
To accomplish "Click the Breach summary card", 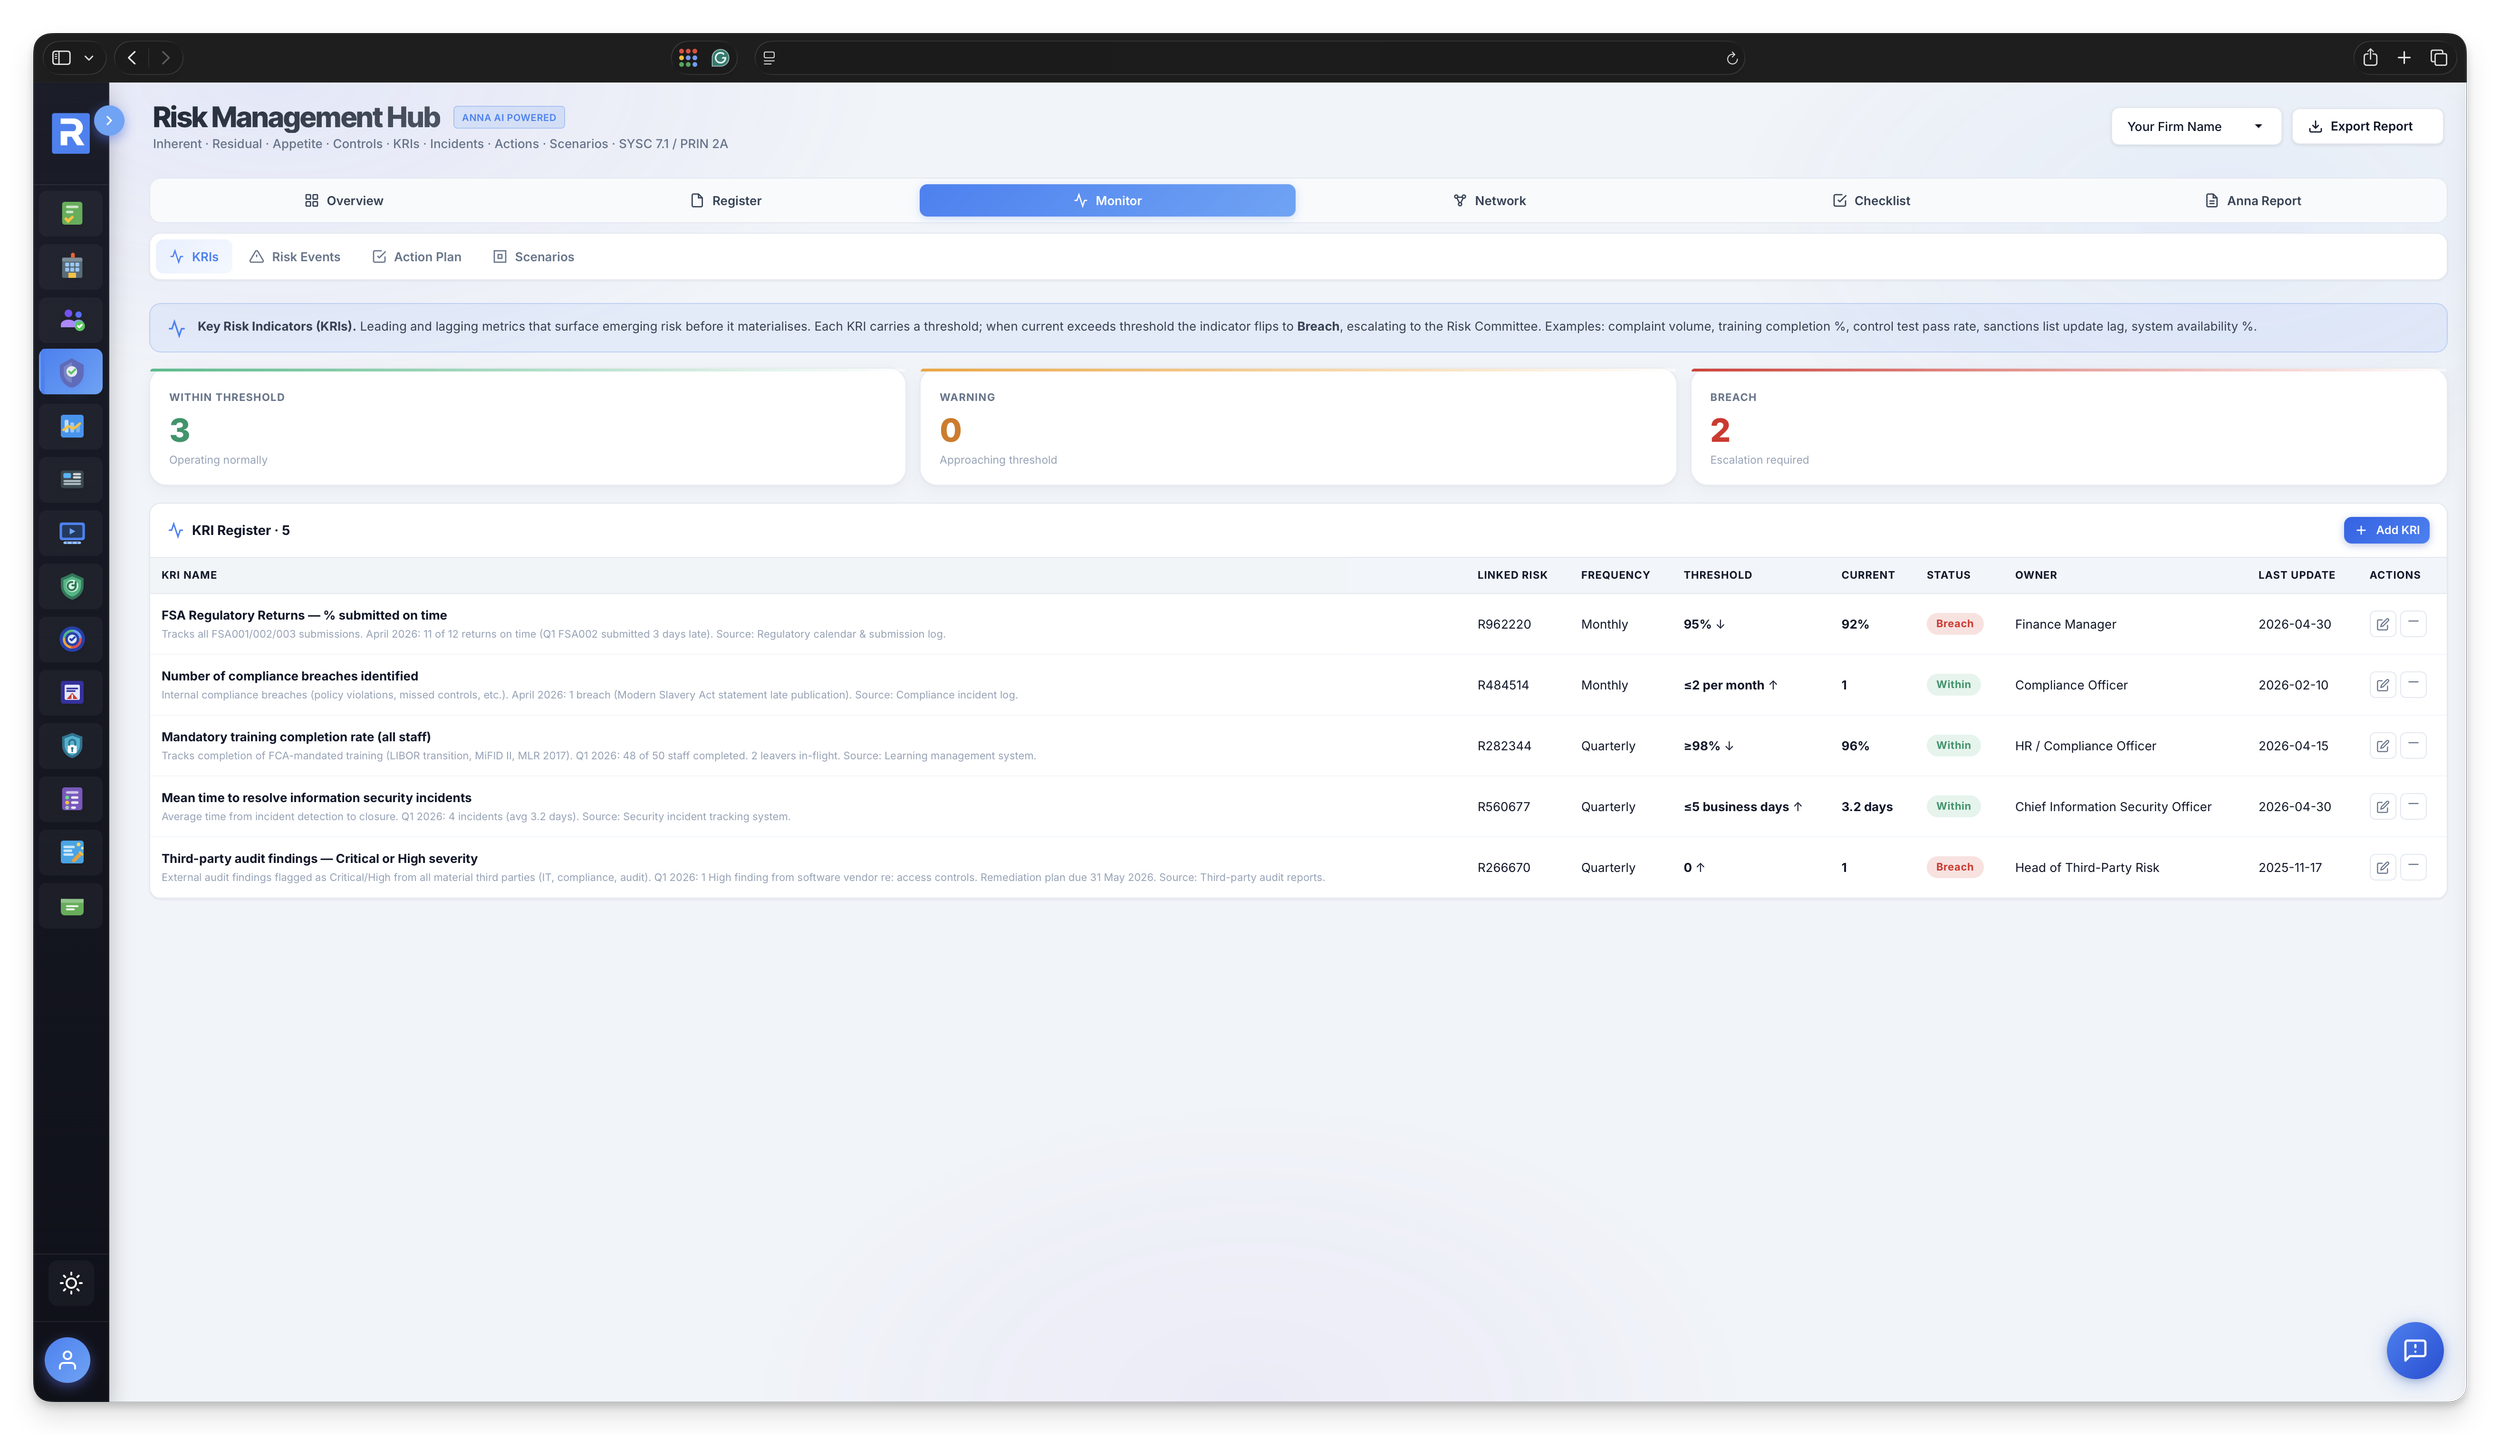I will pos(2068,428).
